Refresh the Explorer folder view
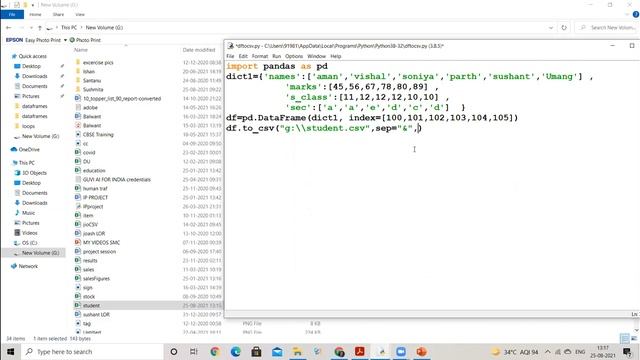 click(x=564, y=28)
